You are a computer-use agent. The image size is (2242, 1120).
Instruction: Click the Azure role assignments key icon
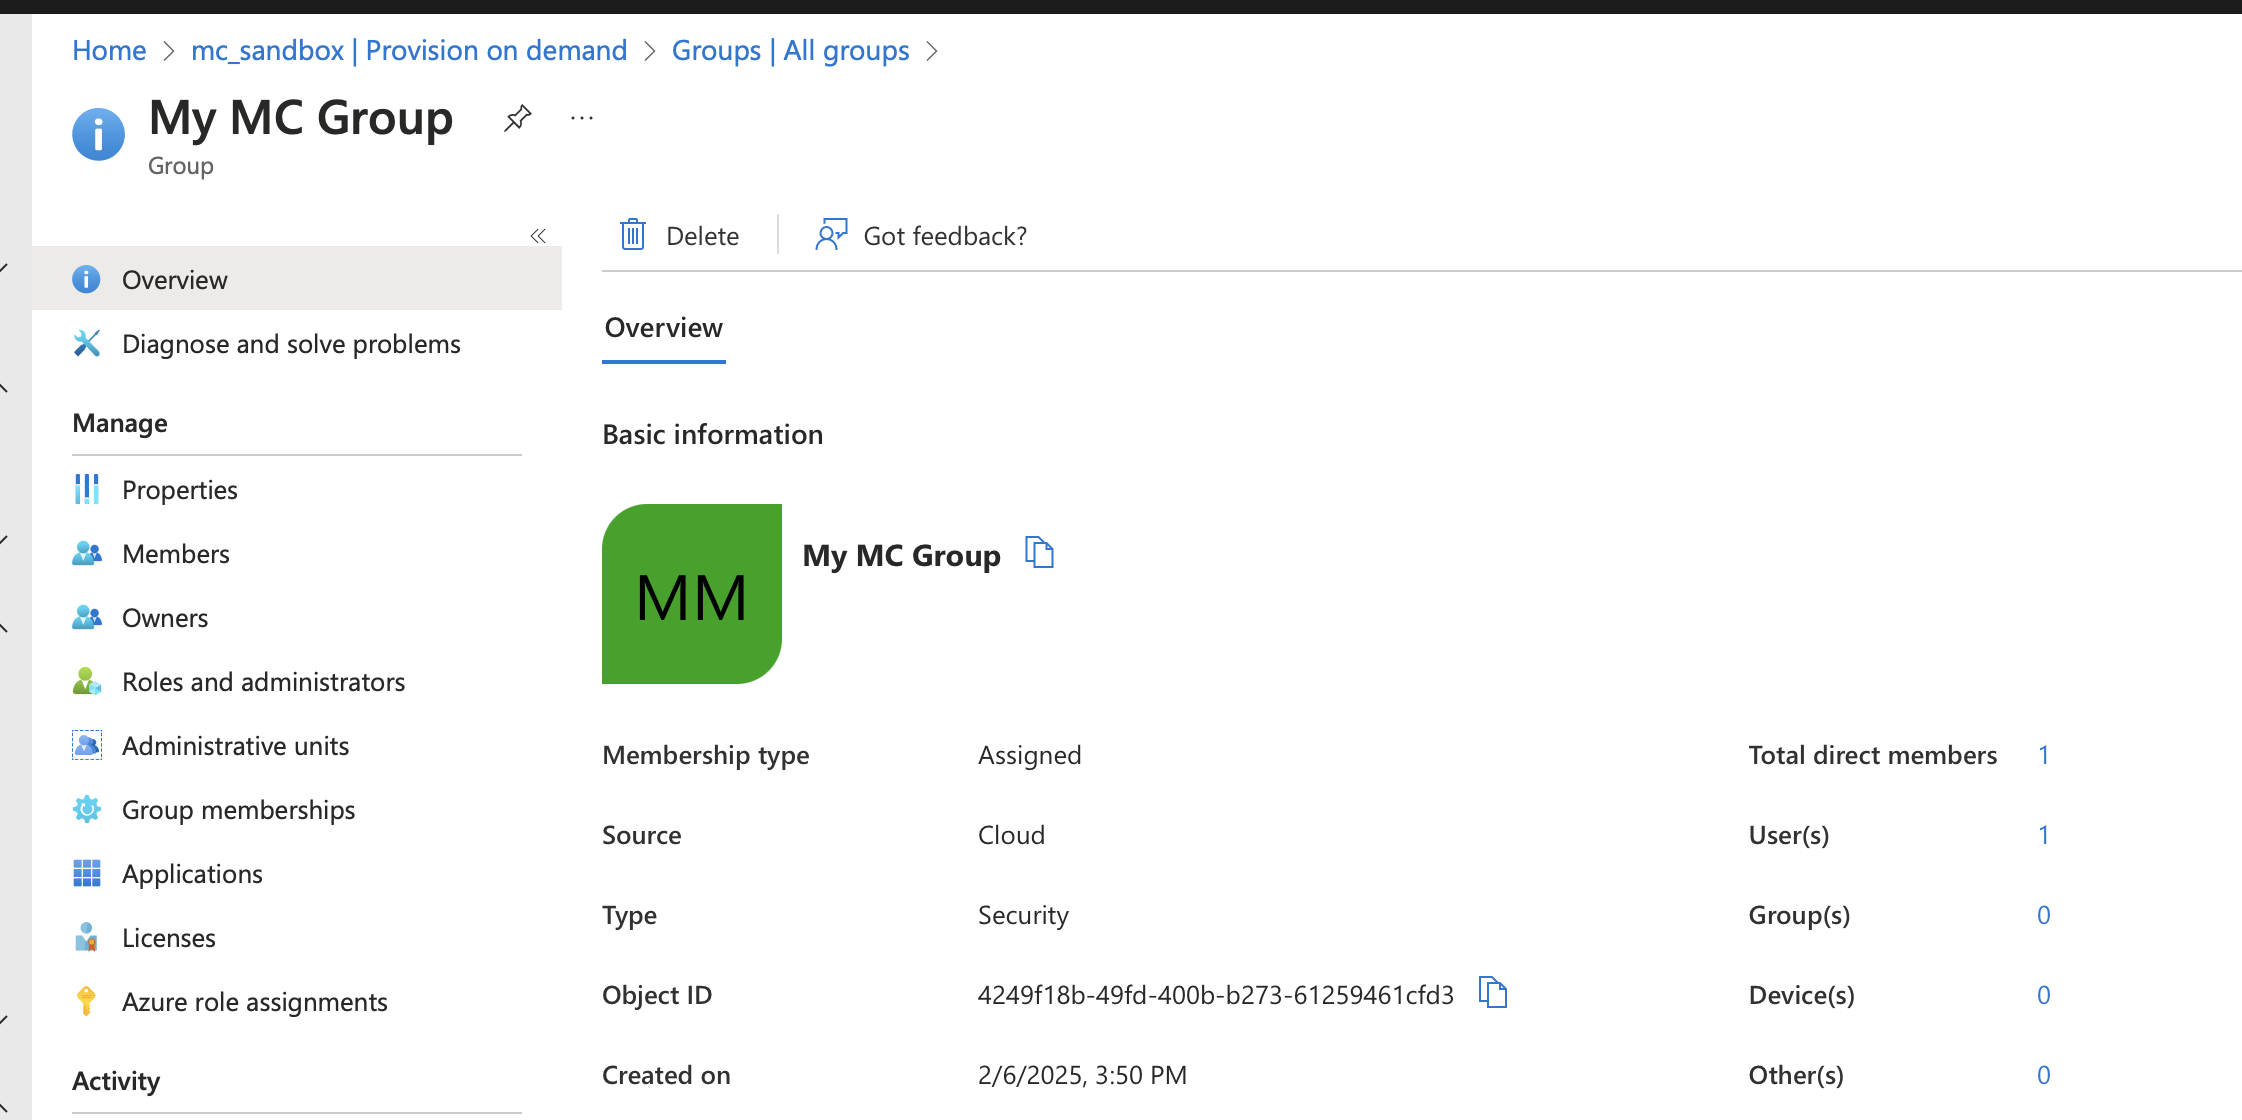click(87, 1001)
